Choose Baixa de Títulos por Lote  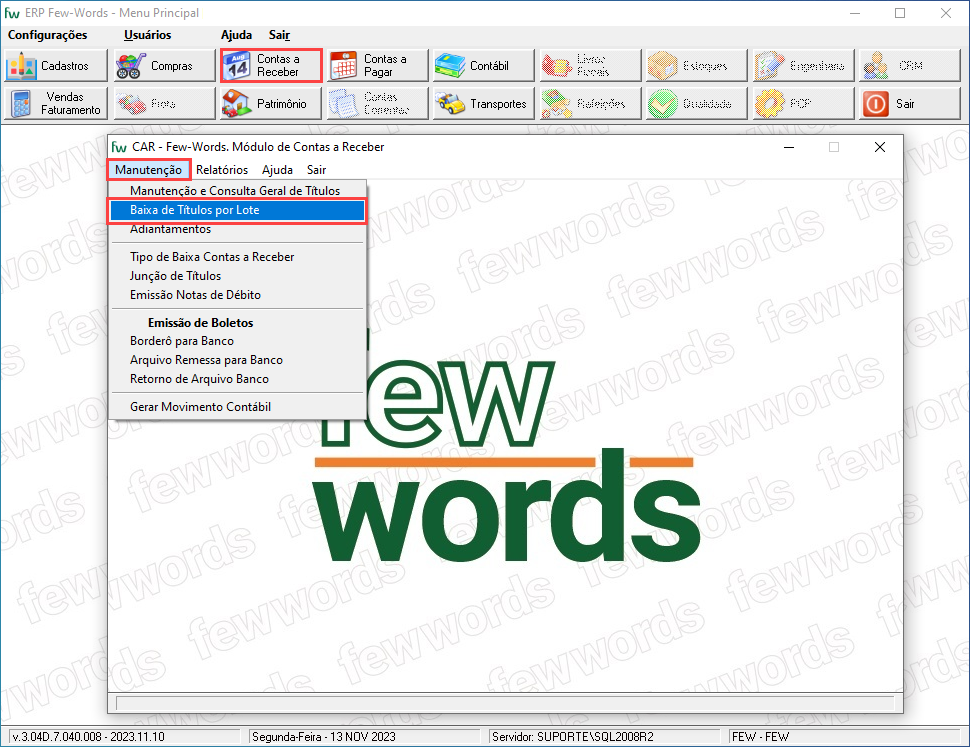237,210
